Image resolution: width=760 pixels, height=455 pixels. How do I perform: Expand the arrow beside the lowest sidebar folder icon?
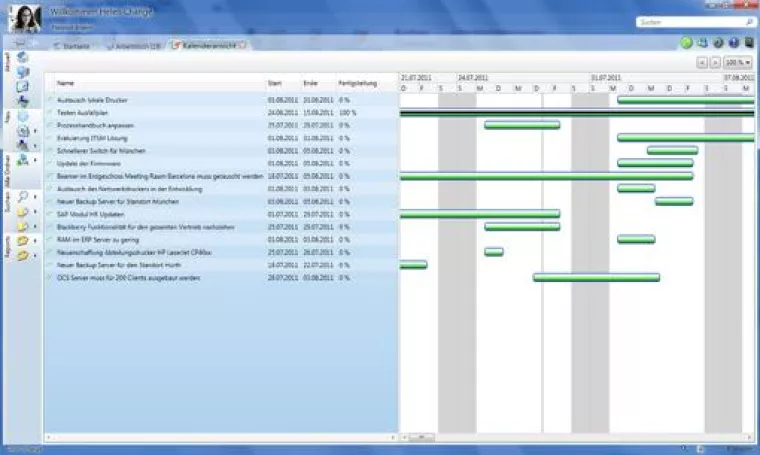[x=36, y=258]
